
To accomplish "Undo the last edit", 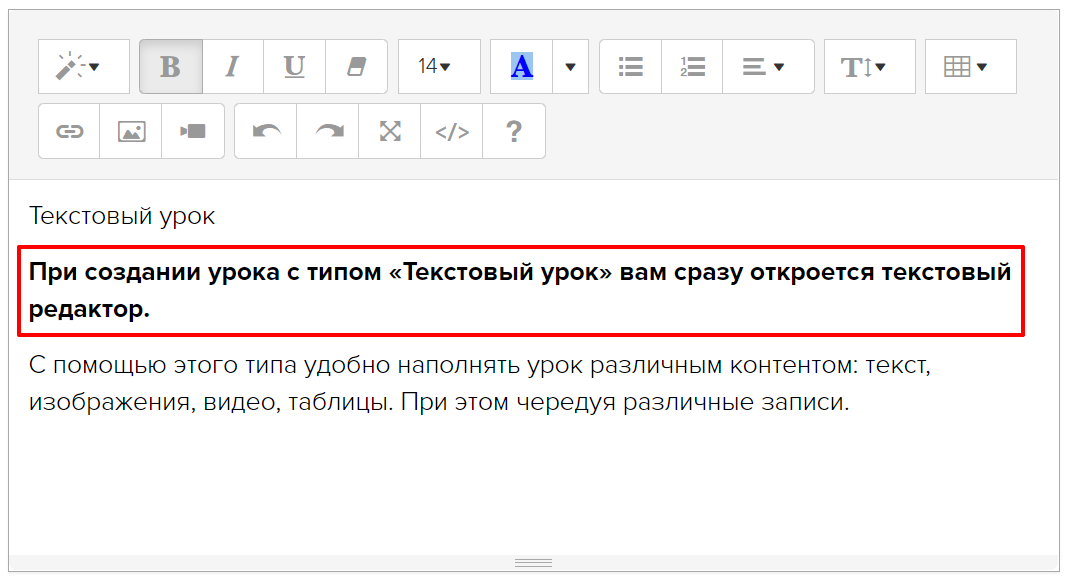I will coord(266,131).
